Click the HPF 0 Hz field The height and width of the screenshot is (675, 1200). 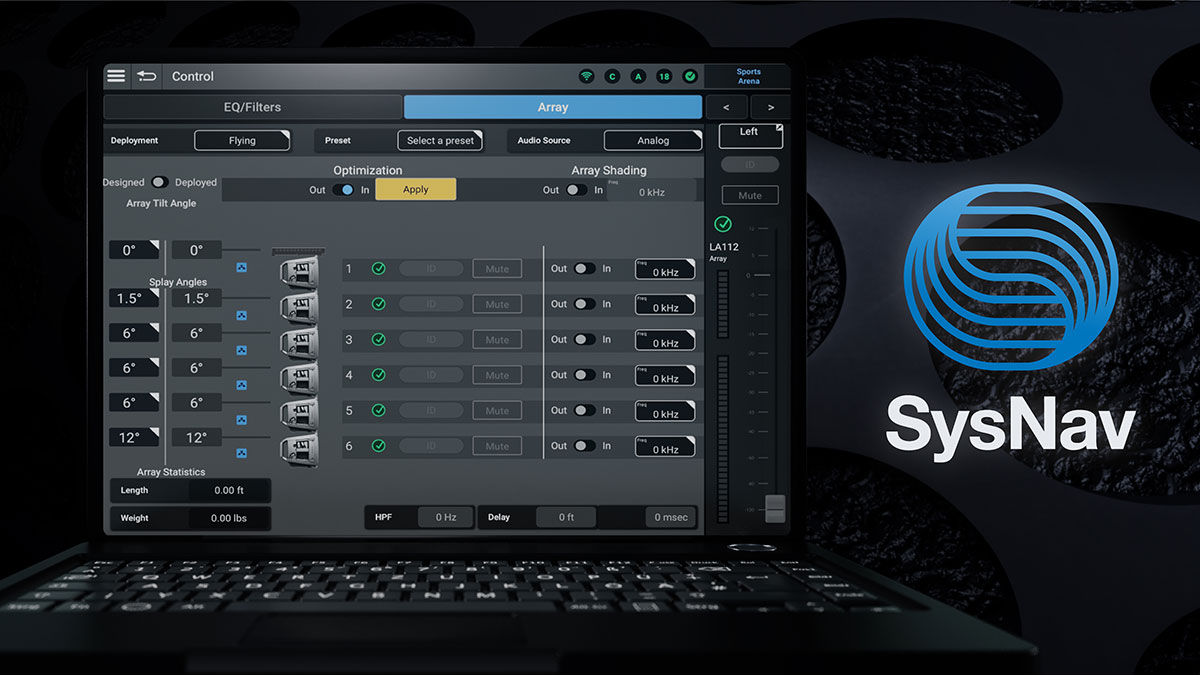(445, 517)
